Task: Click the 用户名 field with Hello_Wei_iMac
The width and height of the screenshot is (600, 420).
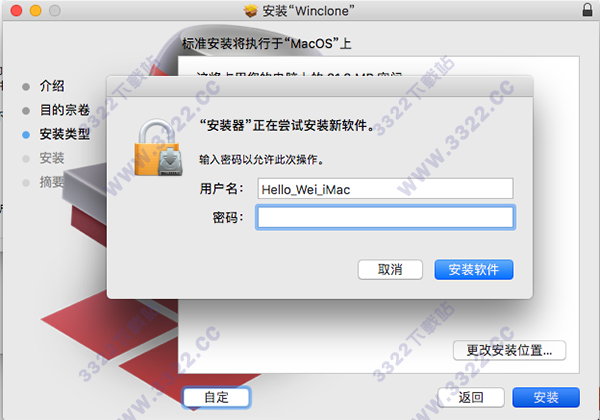Action: (385, 189)
